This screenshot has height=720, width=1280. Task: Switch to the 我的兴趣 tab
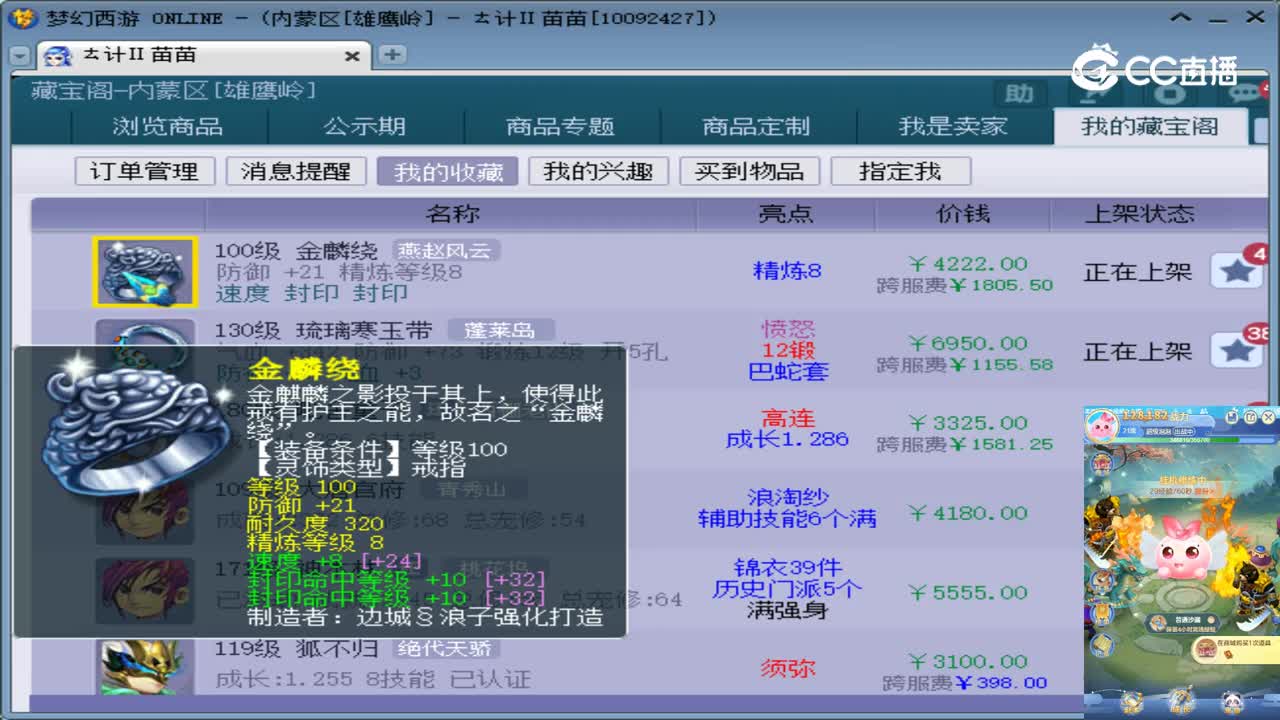click(x=598, y=171)
